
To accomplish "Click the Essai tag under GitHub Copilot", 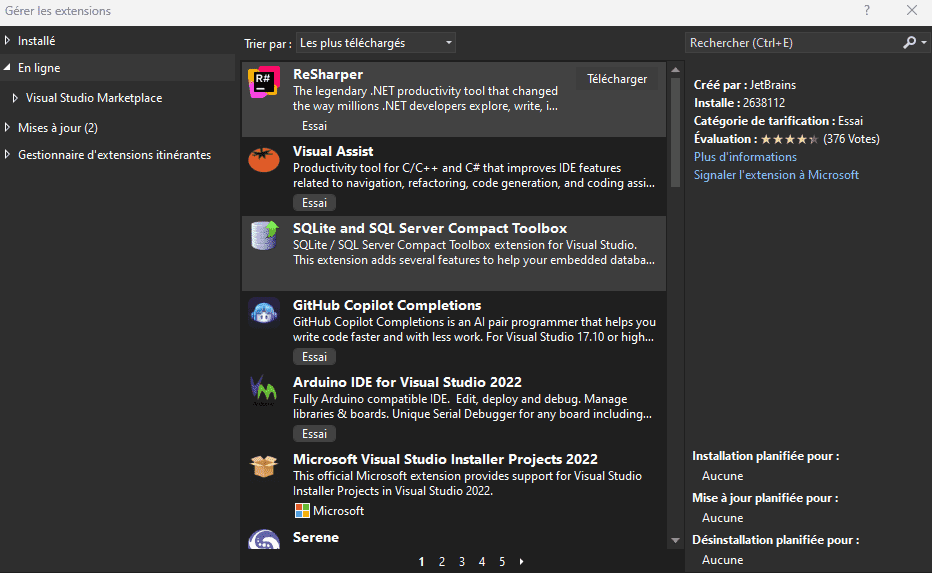I will [314, 357].
